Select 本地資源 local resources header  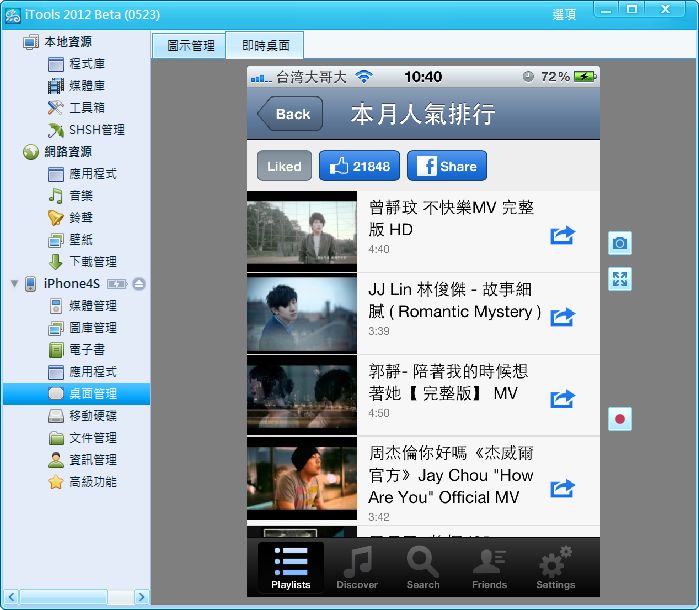(58, 42)
